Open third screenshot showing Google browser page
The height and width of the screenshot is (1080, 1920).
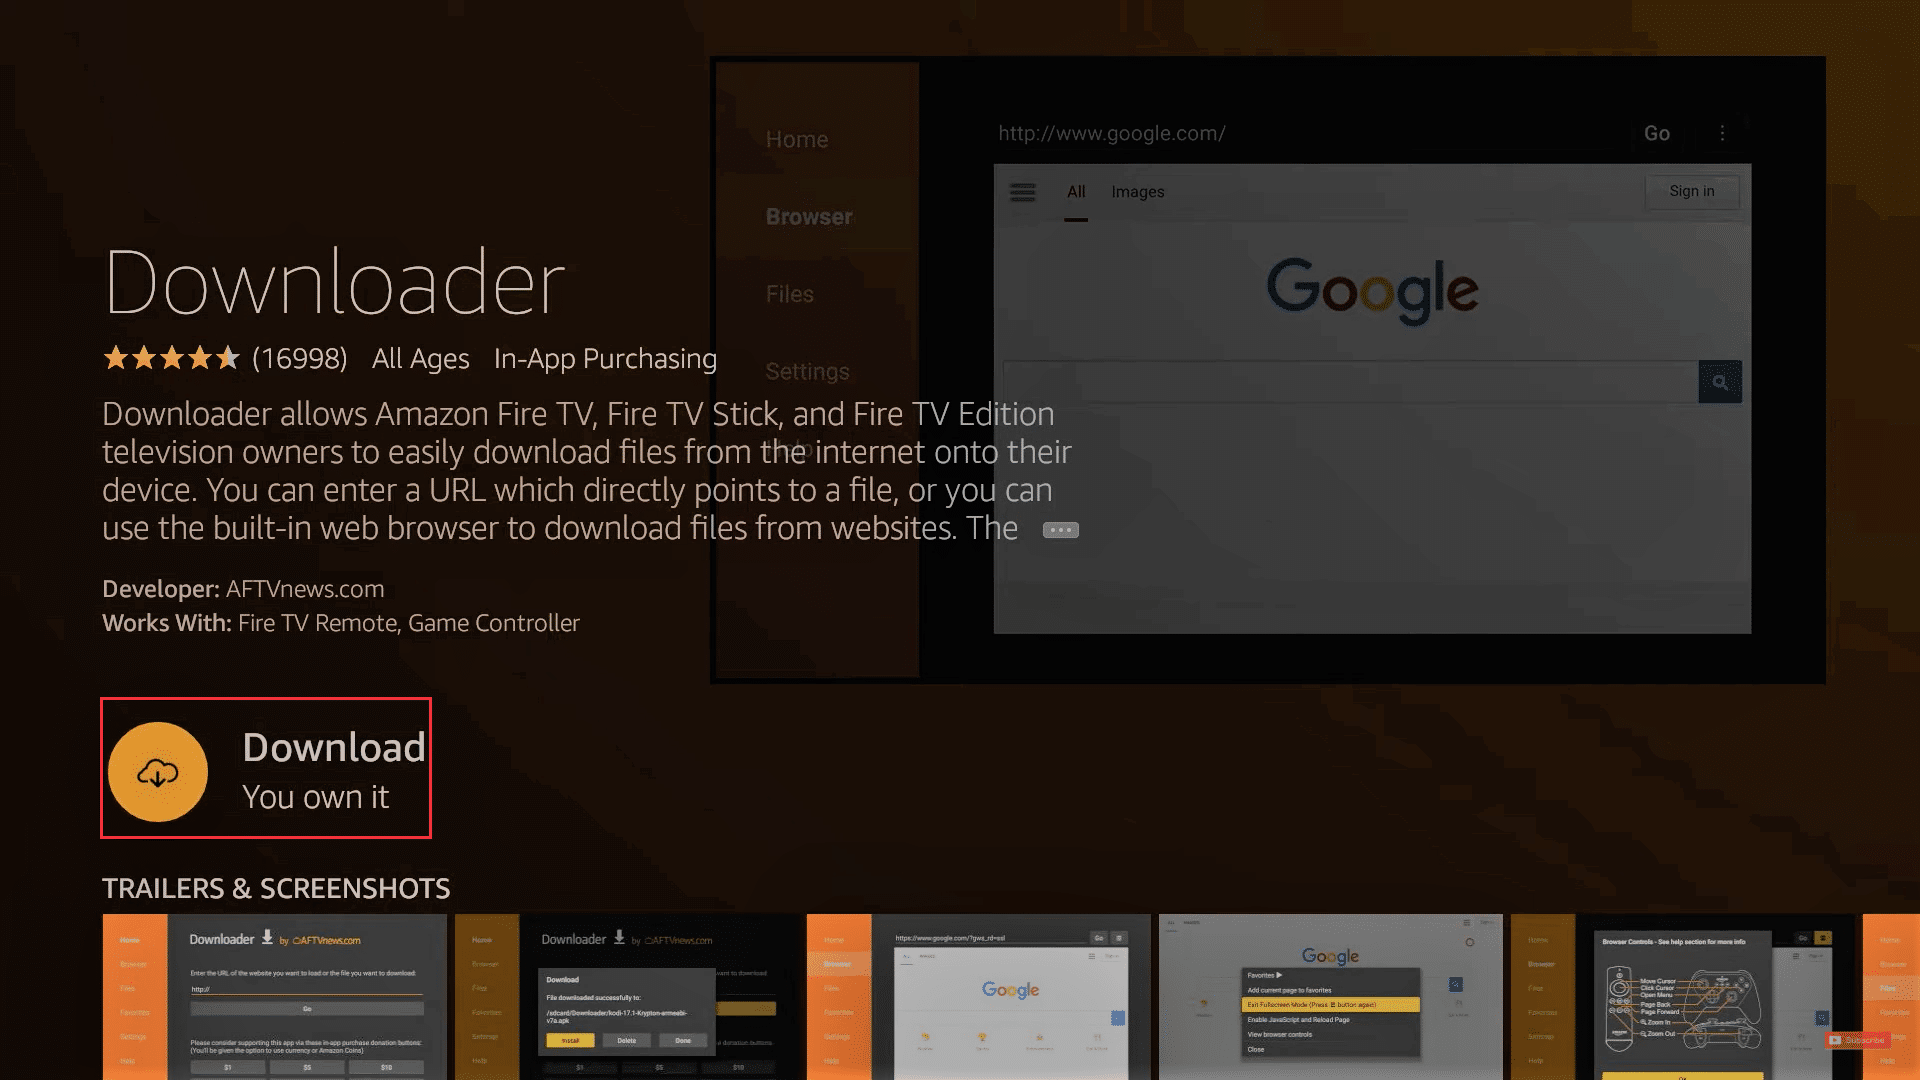(x=978, y=997)
